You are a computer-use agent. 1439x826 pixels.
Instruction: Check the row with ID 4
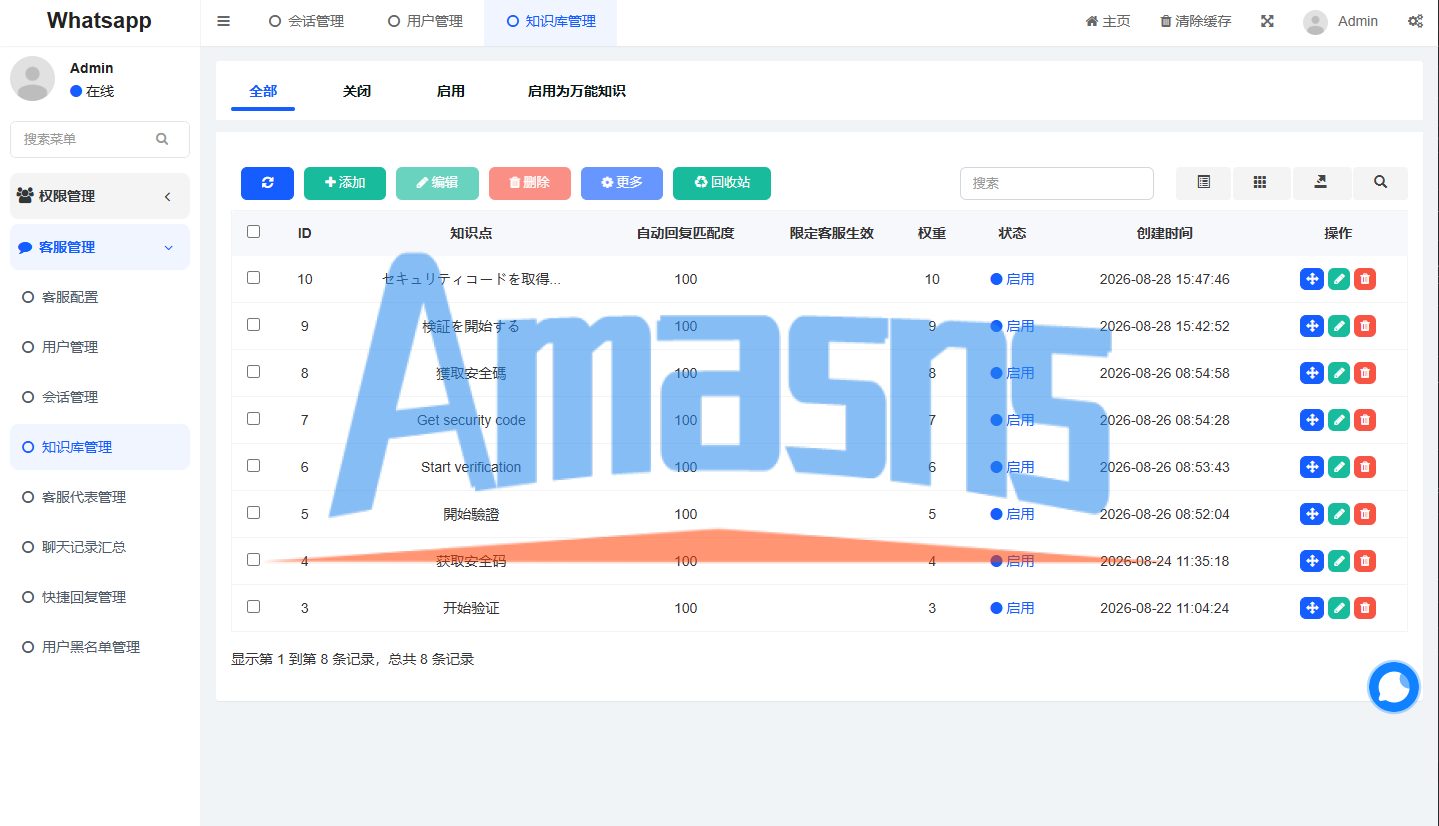[x=253, y=559]
